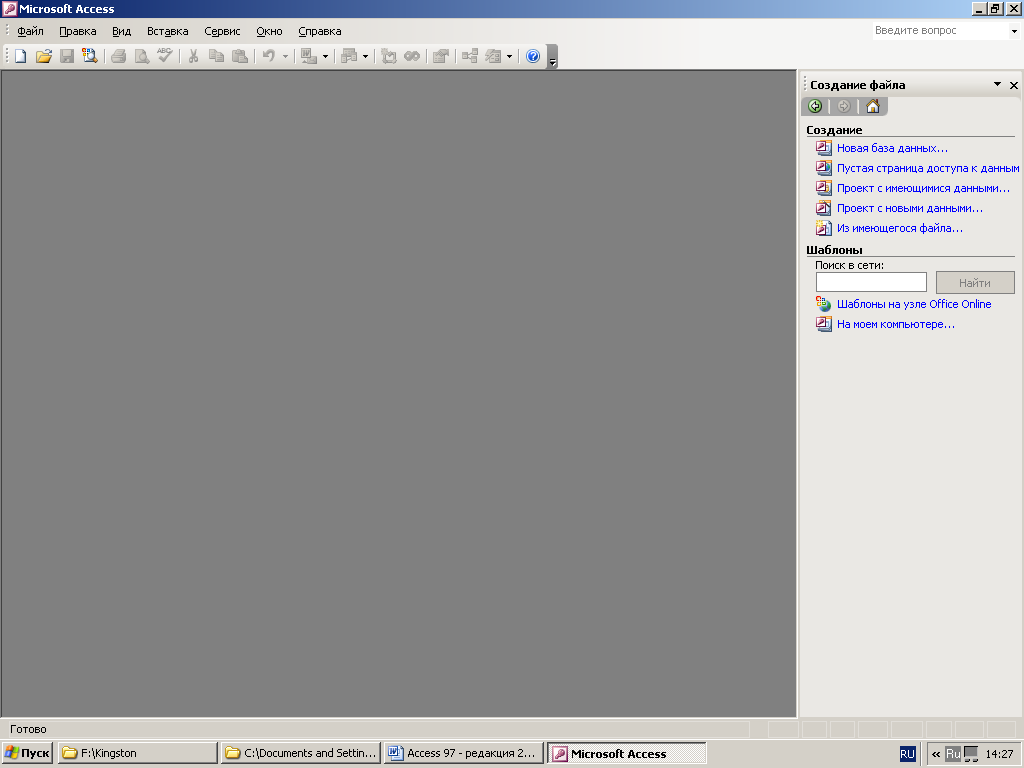Open the task pane selector dropdown
The height and width of the screenshot is (768, 1024).
pyautogui.click(x=997, y=84)
